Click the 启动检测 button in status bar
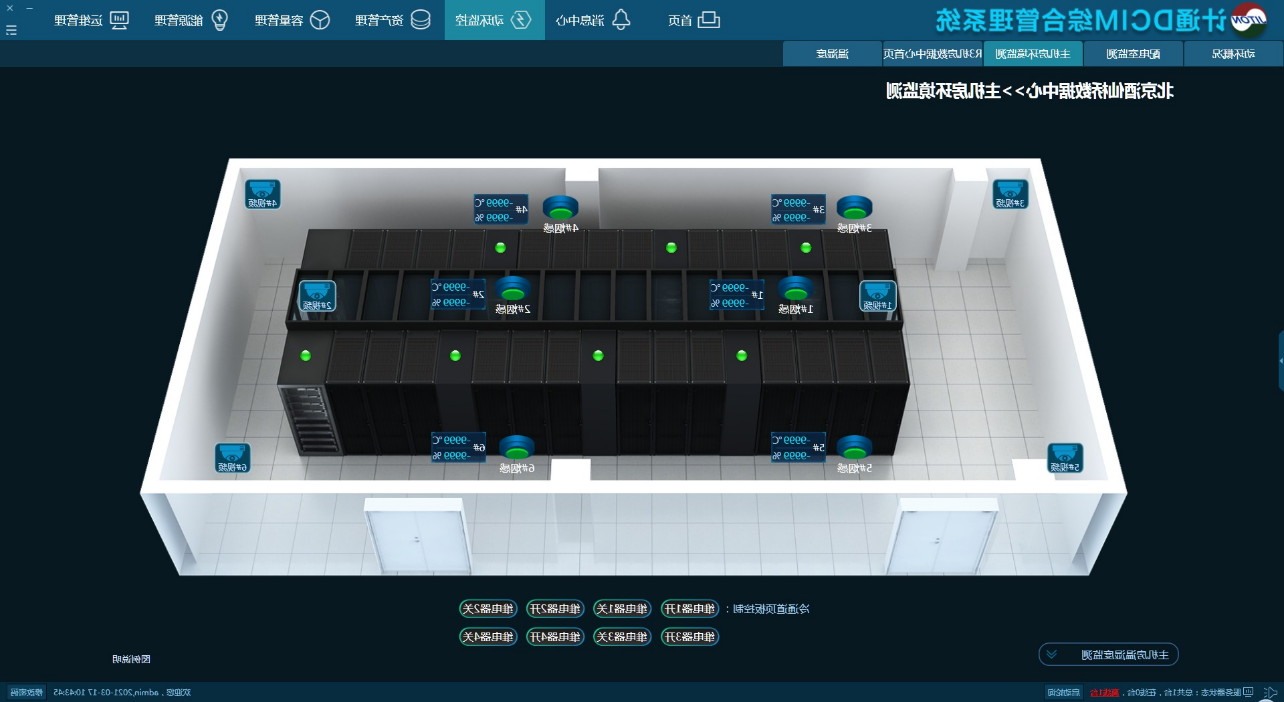 (1064, 692)
